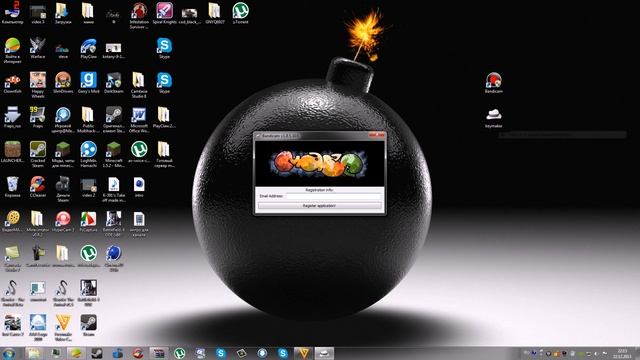Switch to the Freemake taskbar button
The width and height of the screenshot is (640, 360).
pos(303,353)
